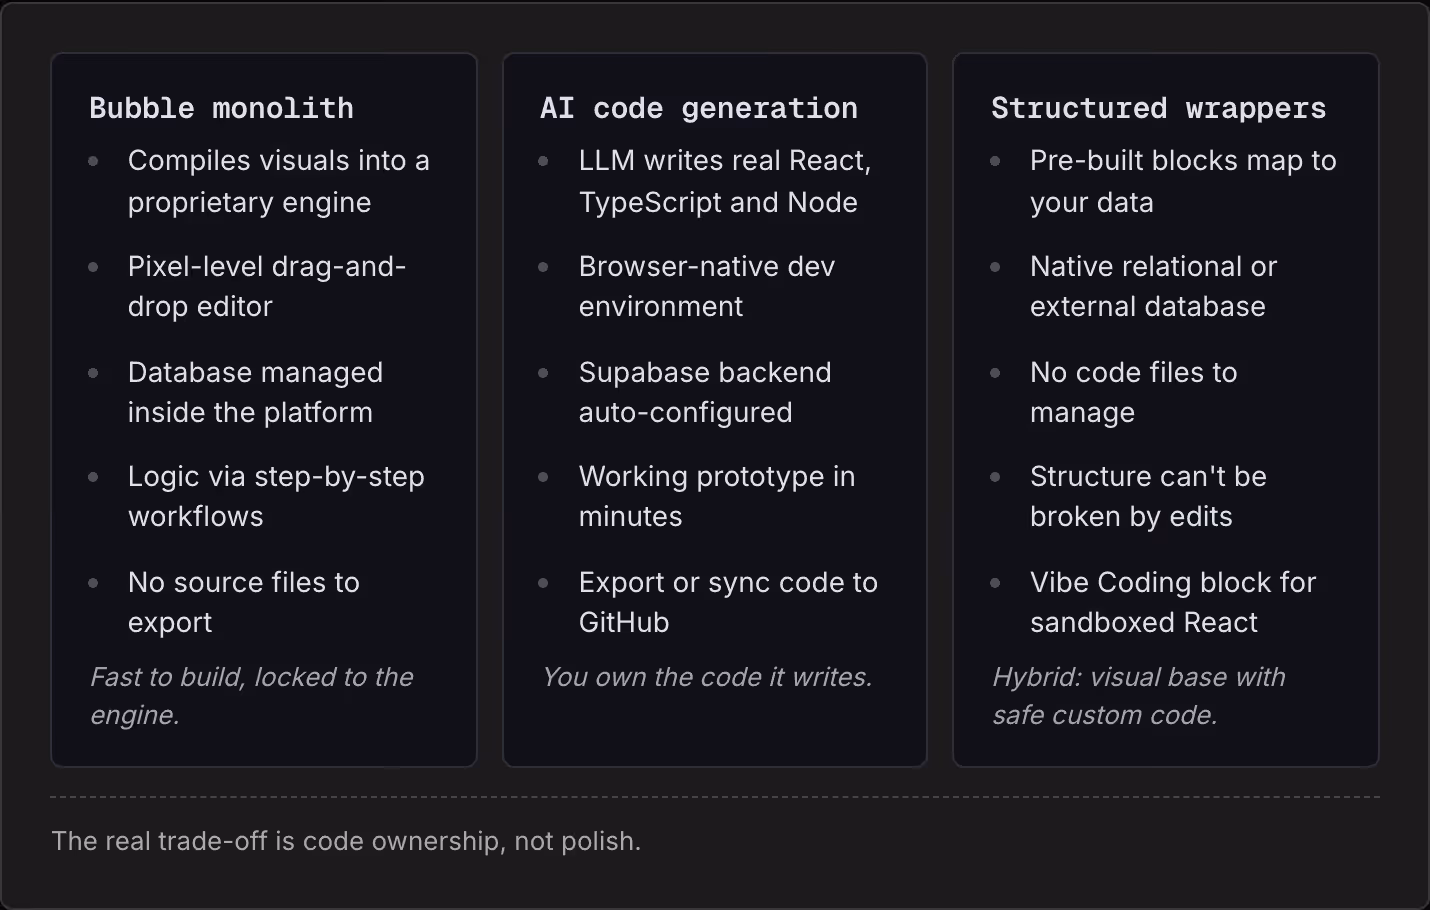Click "LLM writes real React, TypeScript and Node"
Image resolution: width=1430 pixels, height=910 pixels.
click(725, 181)
